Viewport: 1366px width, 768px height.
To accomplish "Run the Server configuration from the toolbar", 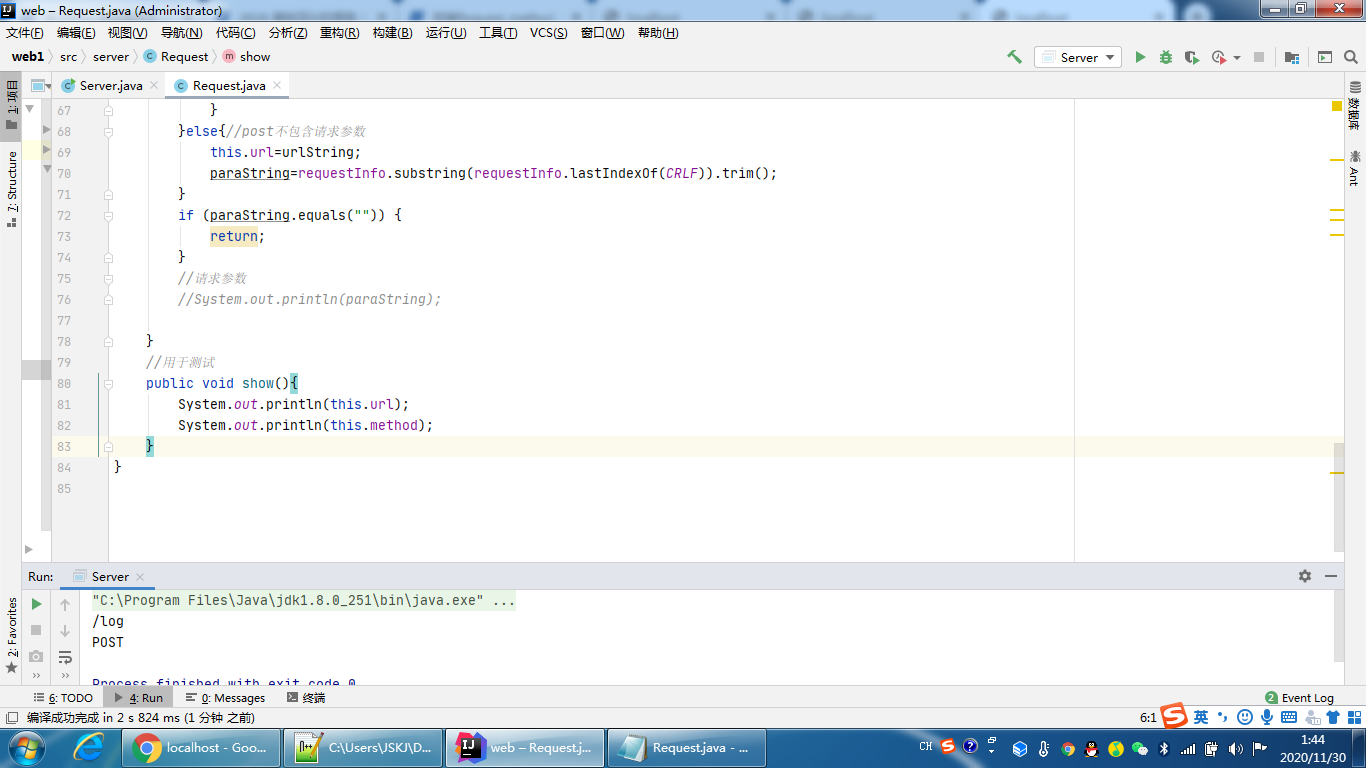I will 1140,57.
